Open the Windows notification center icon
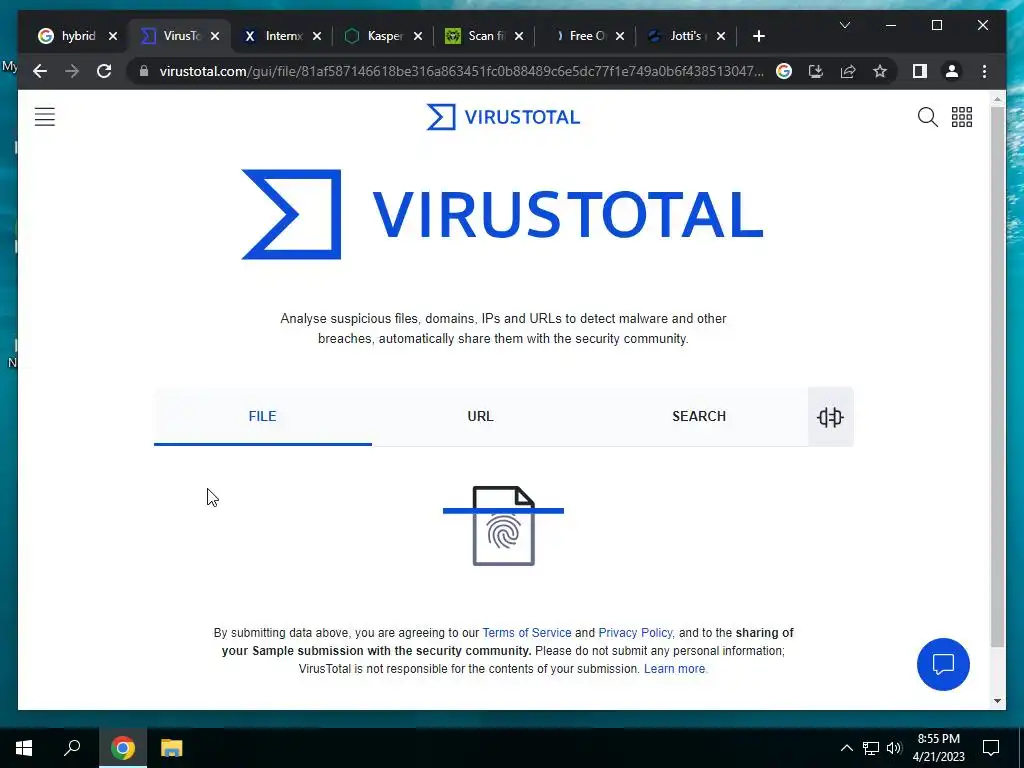Screen dimensions: 1024x768 (x=991, y=748)
